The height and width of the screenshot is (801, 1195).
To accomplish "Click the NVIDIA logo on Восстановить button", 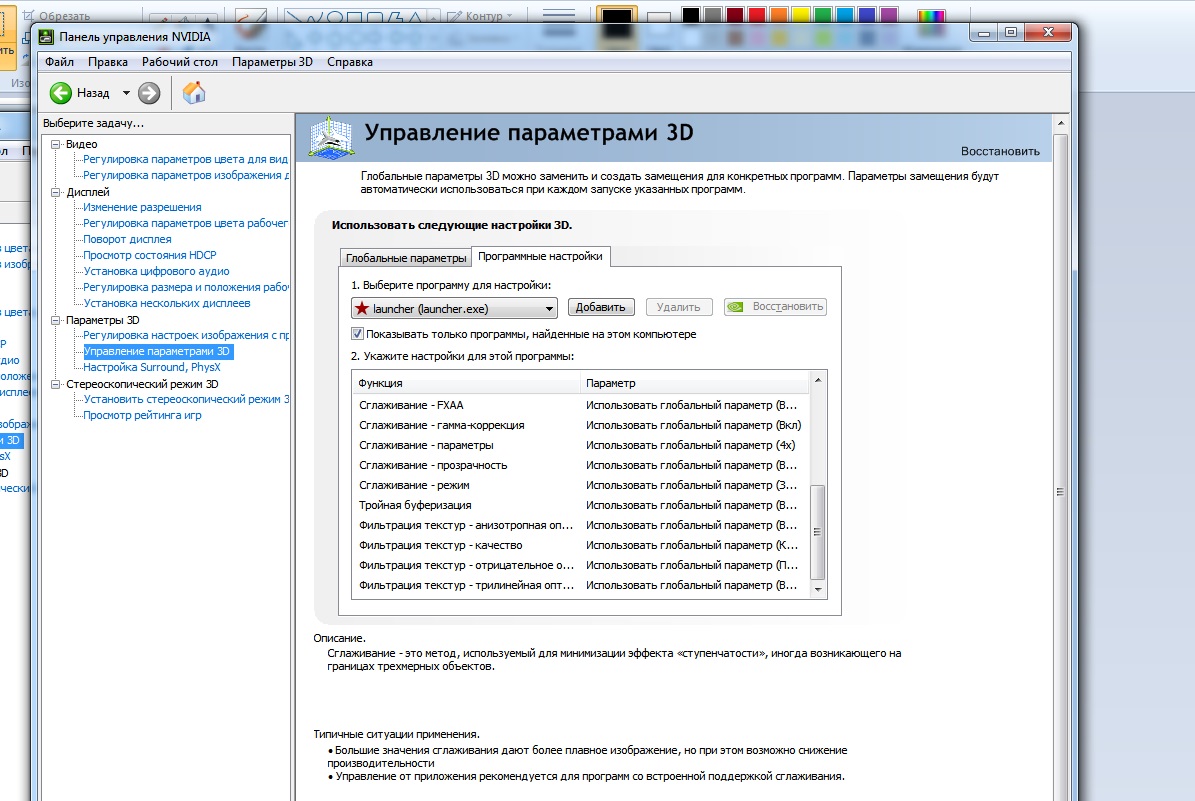I will 735,306.
